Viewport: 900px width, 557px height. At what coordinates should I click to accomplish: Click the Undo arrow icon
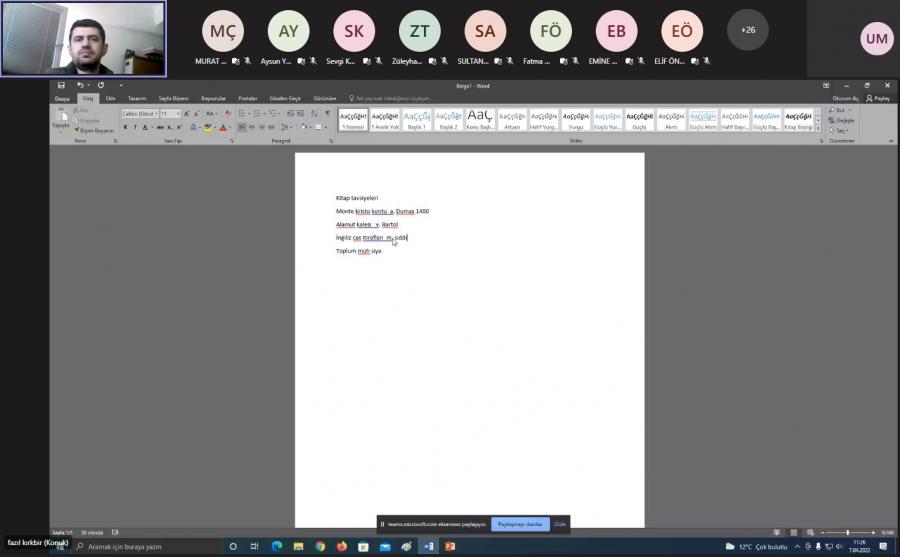[x=80, y=85]
